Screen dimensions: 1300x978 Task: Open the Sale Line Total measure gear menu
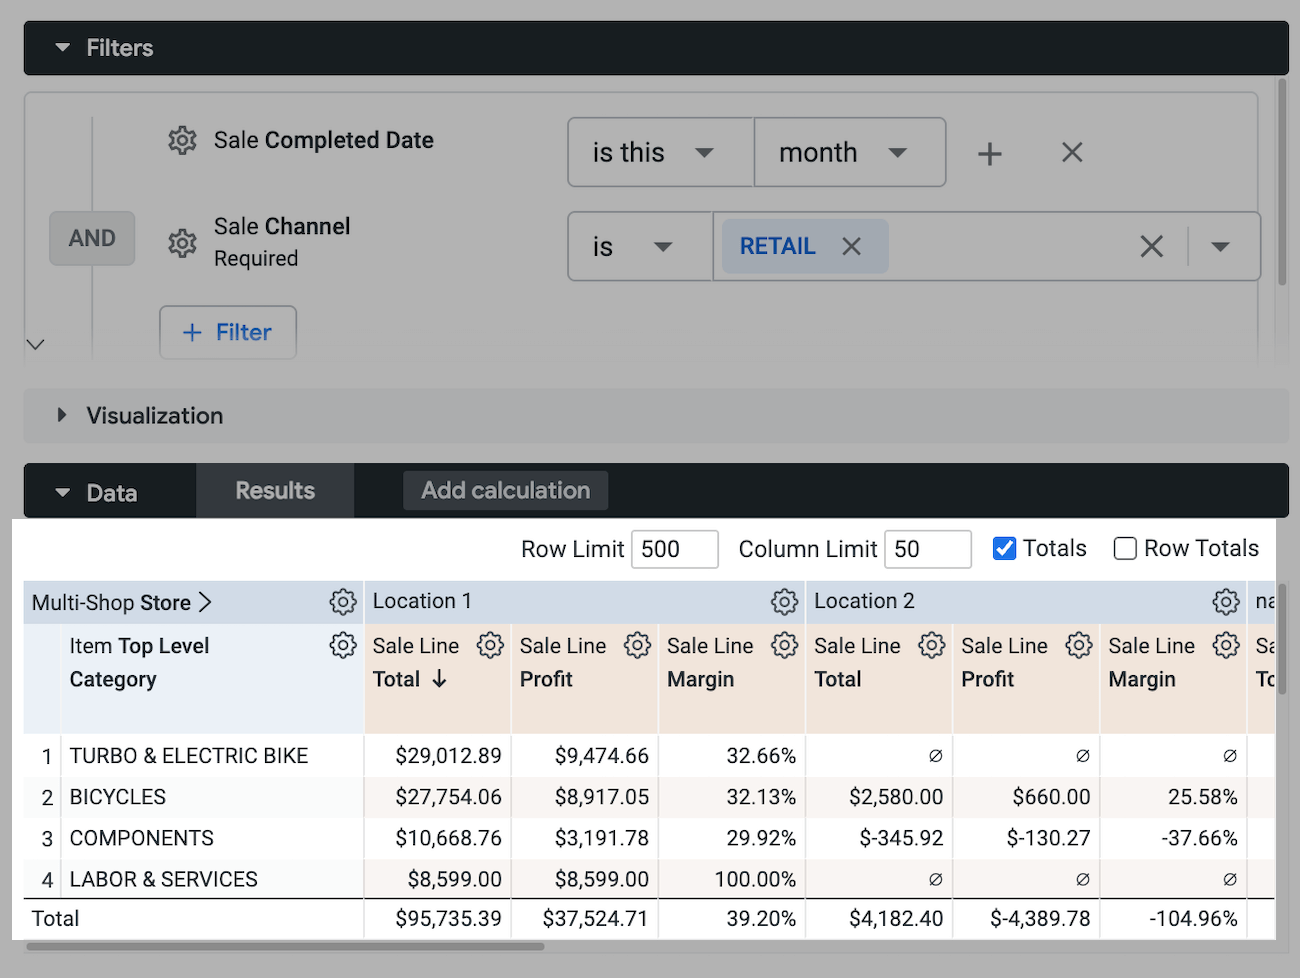point(490,645)
